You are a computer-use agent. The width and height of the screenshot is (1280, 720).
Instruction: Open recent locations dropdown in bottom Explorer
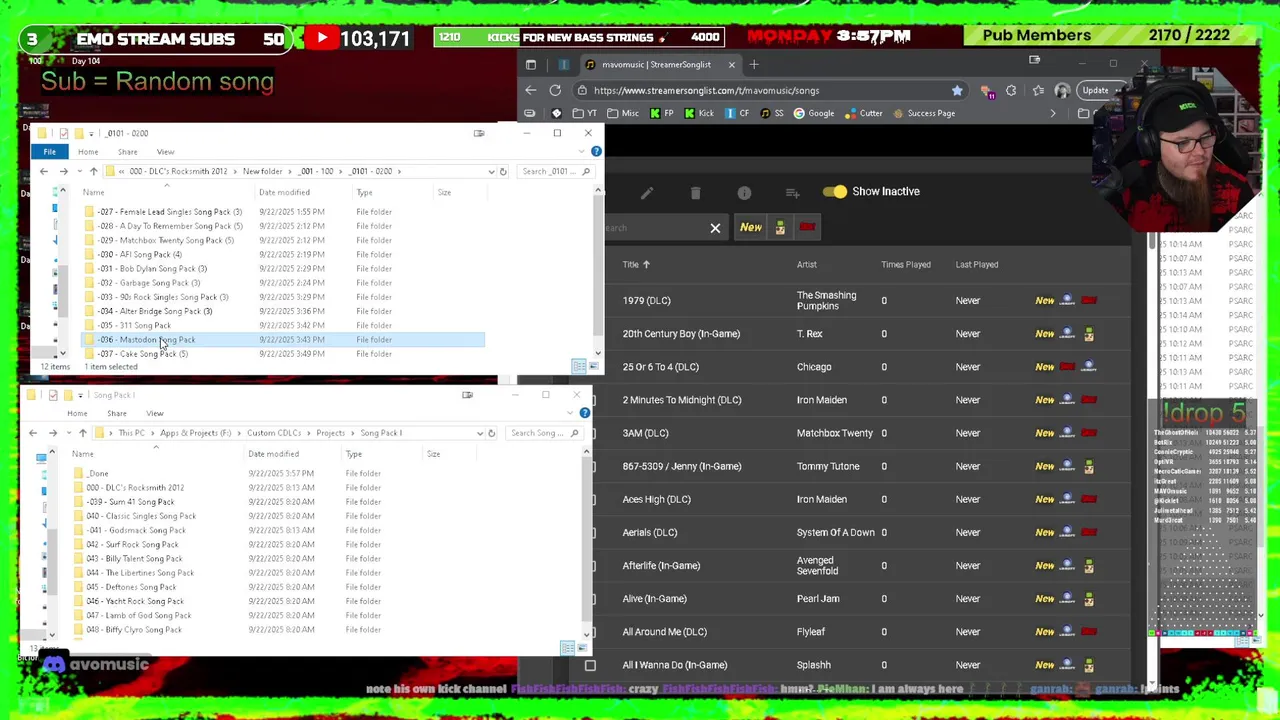[x=67, y=433]
